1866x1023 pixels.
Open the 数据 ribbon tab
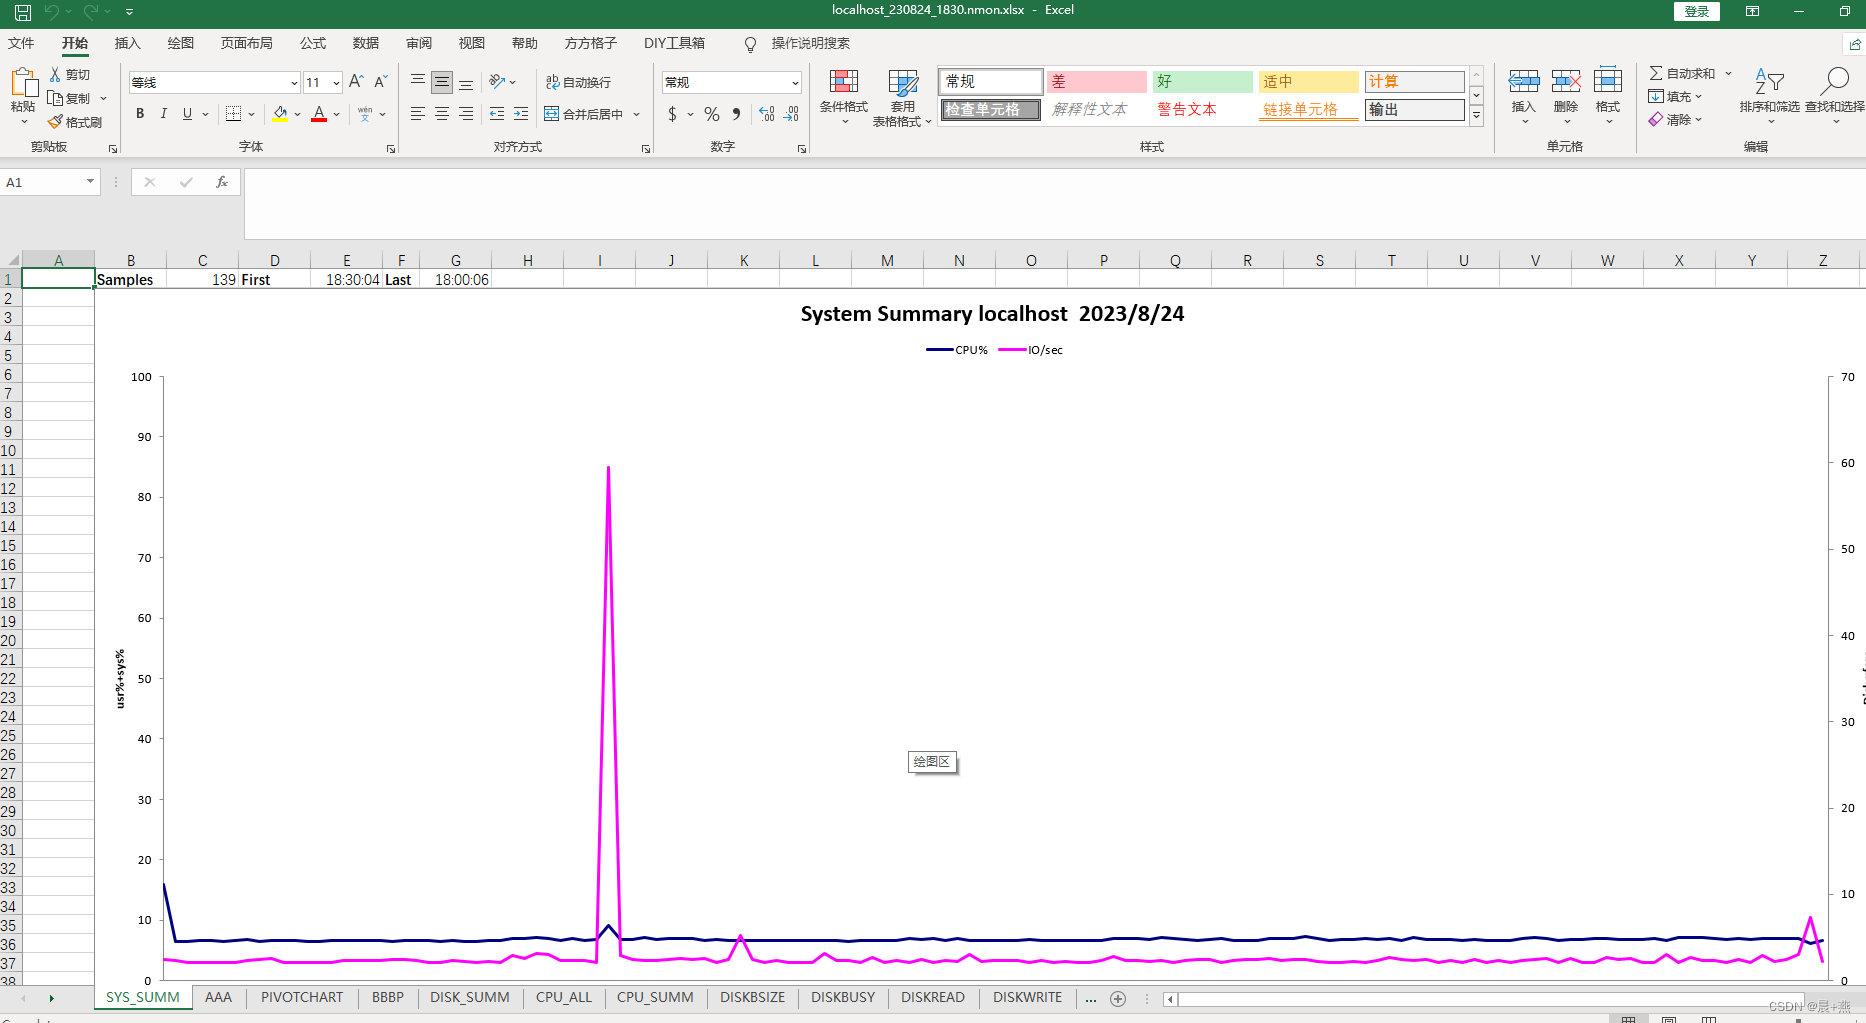coord(366,44)
